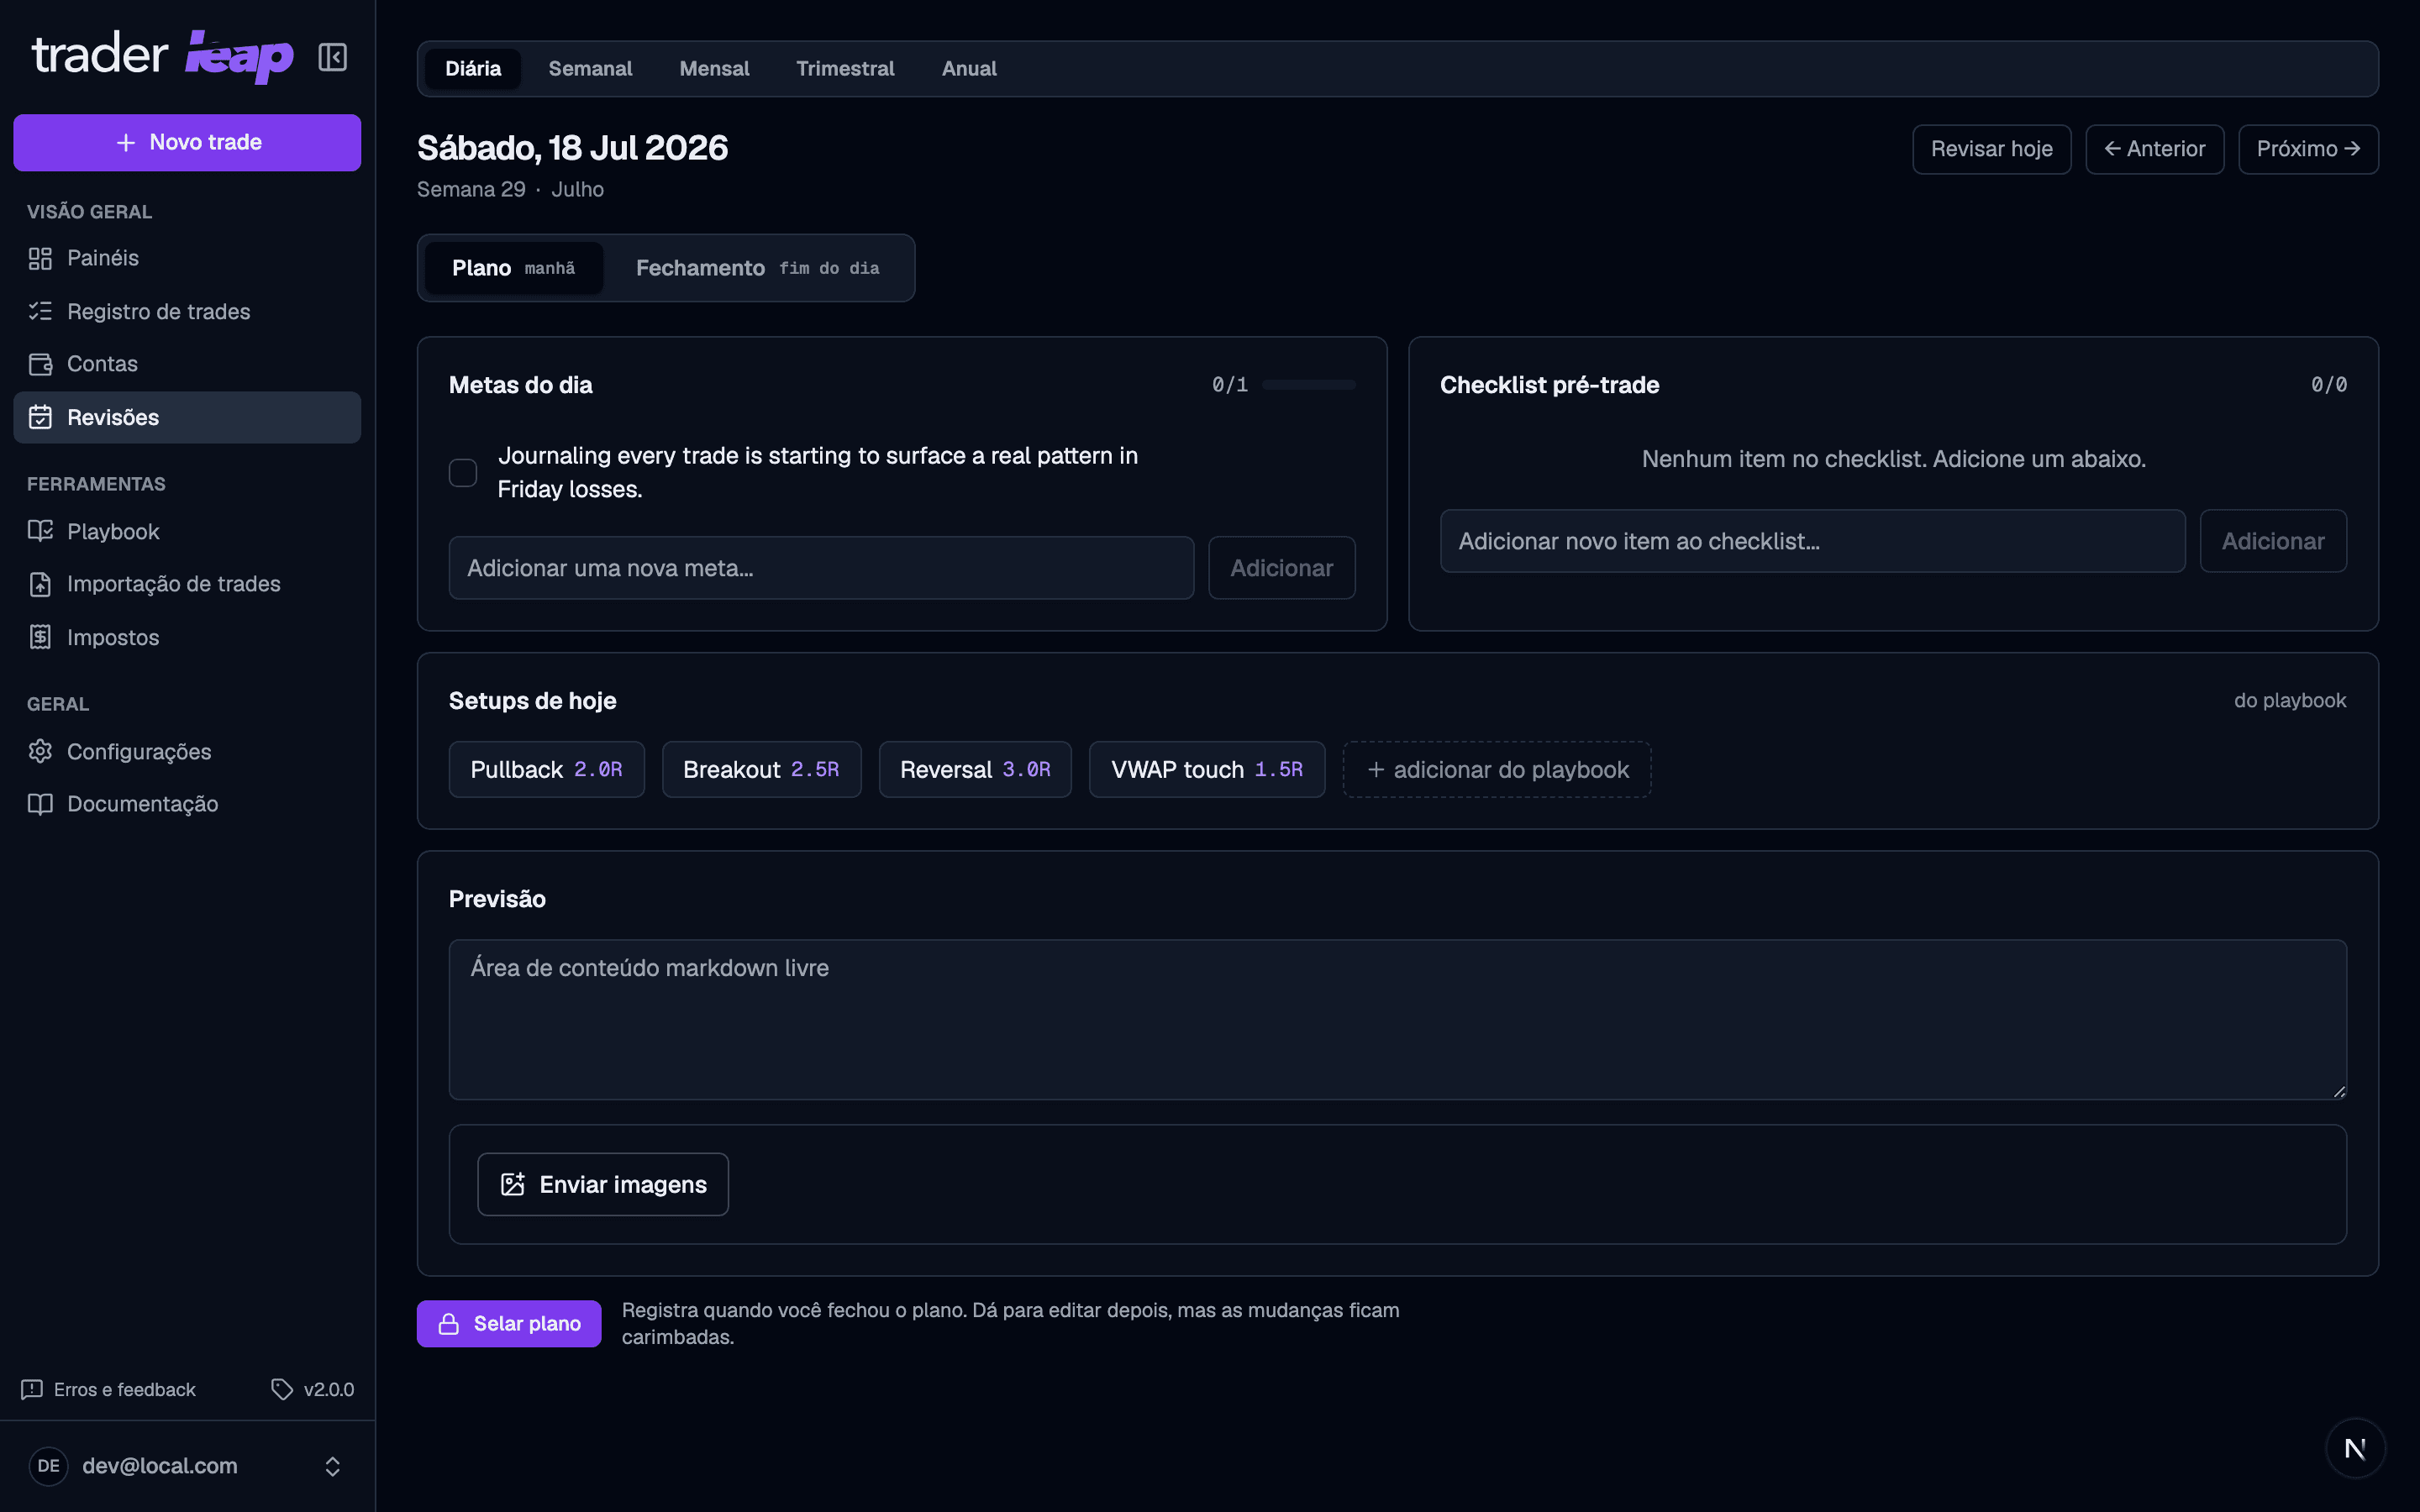Open Painéis dashboard icon
Screen dimensions: 2420x1512
(40, 258)
